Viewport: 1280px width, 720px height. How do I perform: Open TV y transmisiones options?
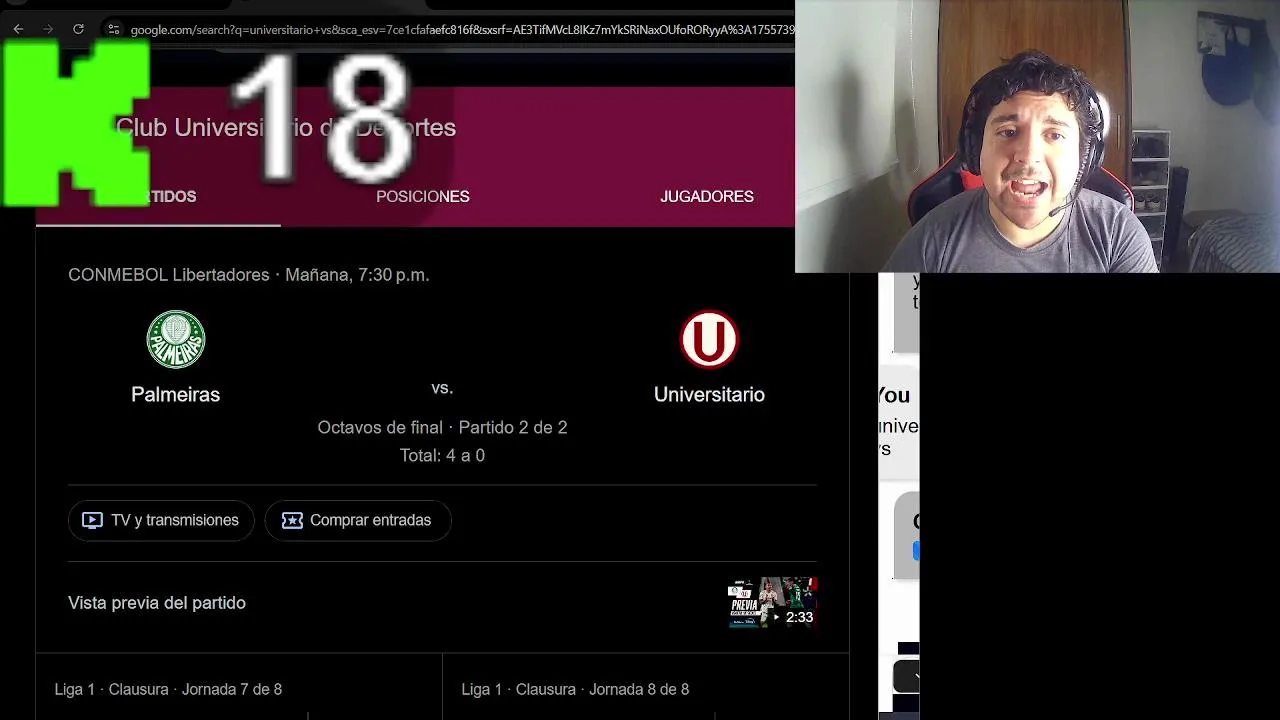[x=161, y=521]
